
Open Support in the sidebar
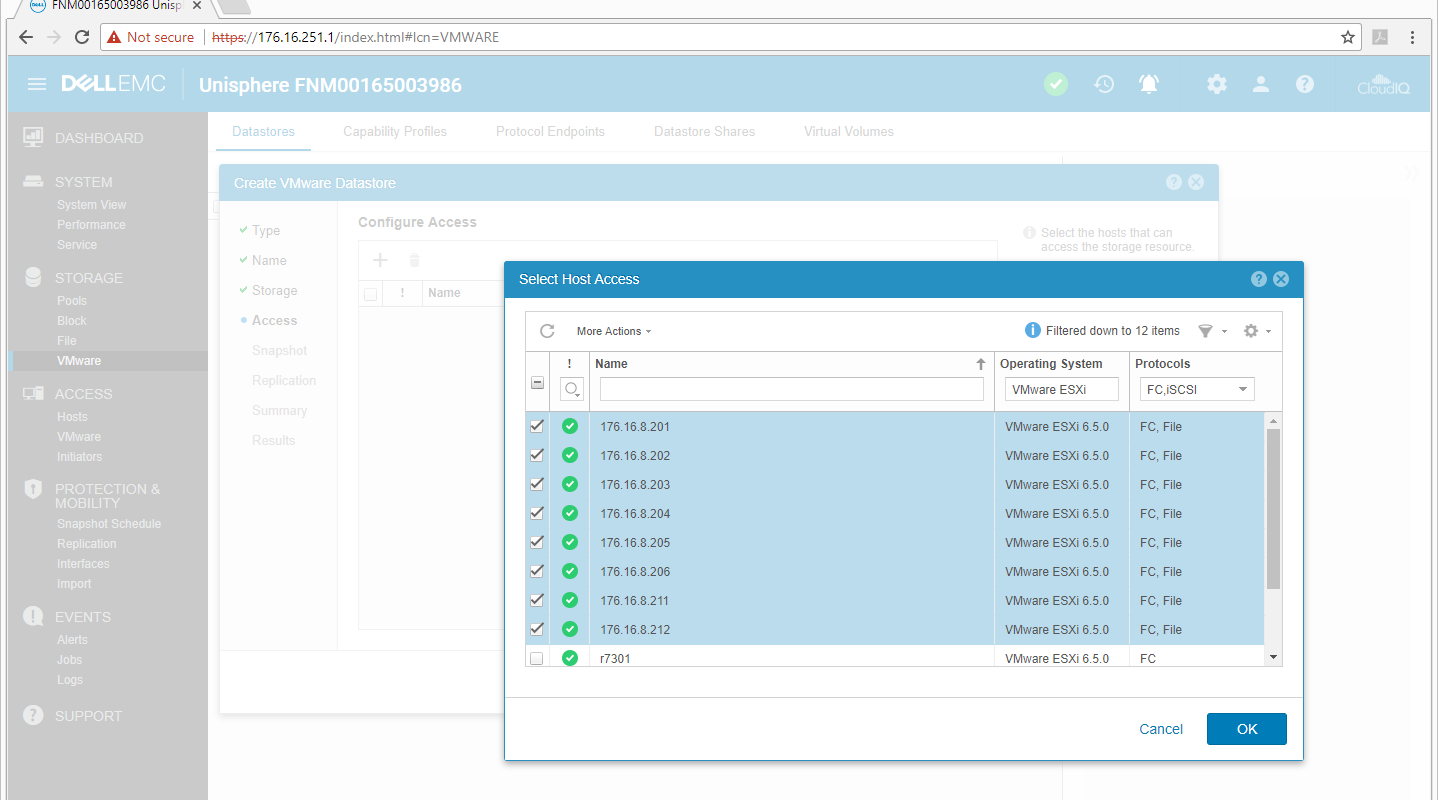pyautogui.click(x=88, y=715)
